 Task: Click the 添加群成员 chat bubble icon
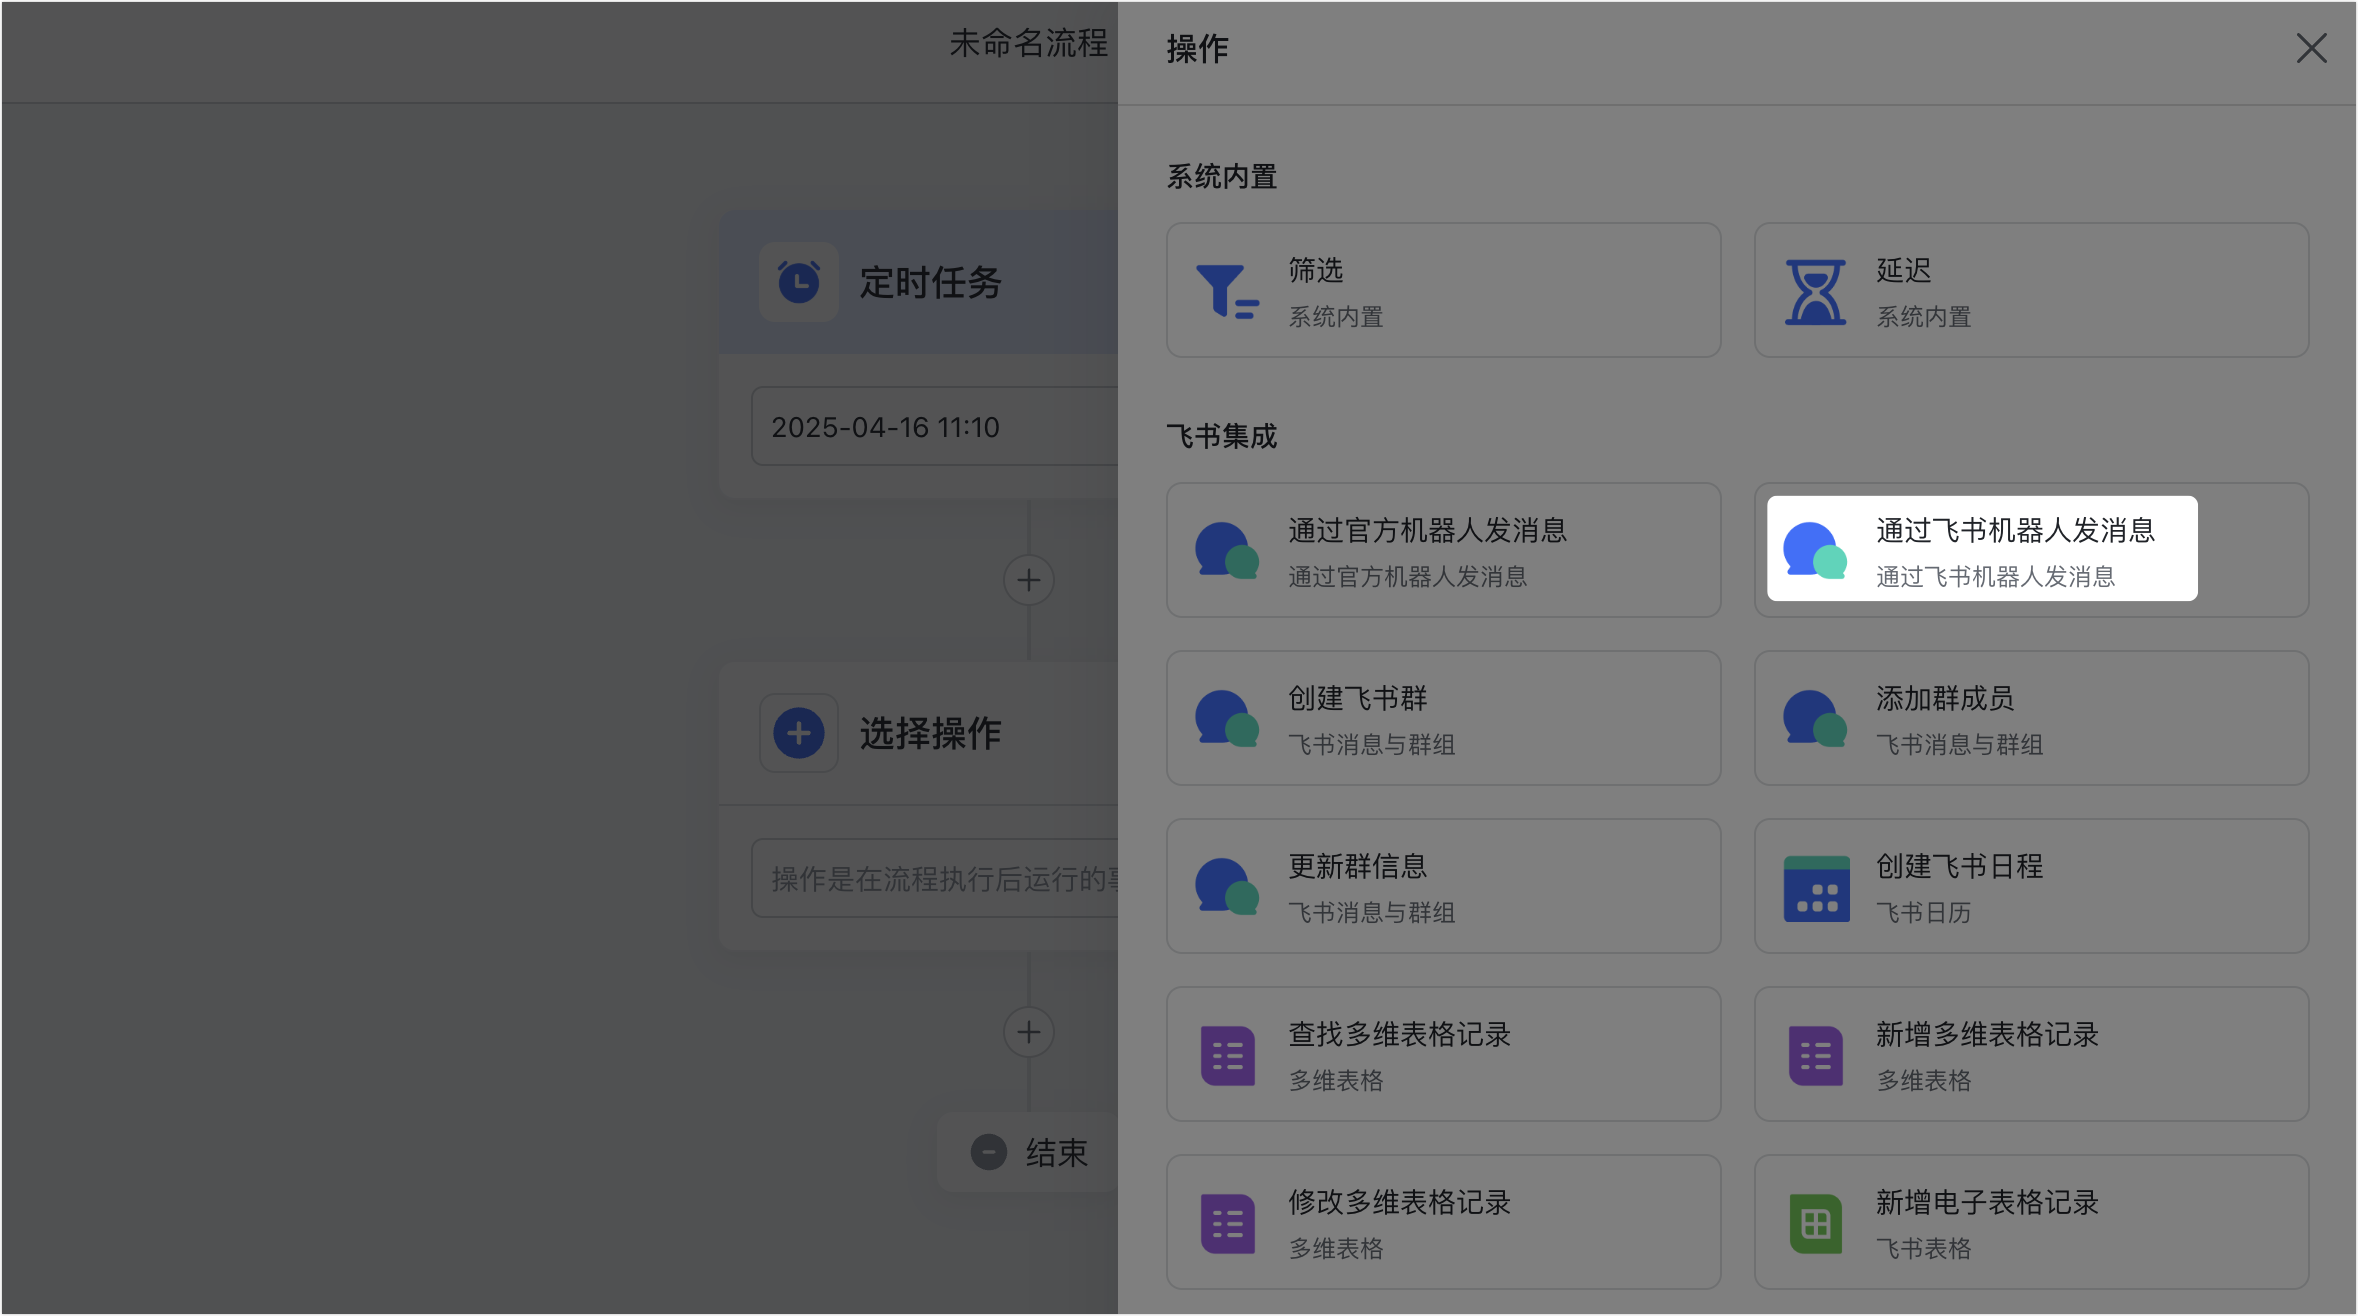[1815, 718]
